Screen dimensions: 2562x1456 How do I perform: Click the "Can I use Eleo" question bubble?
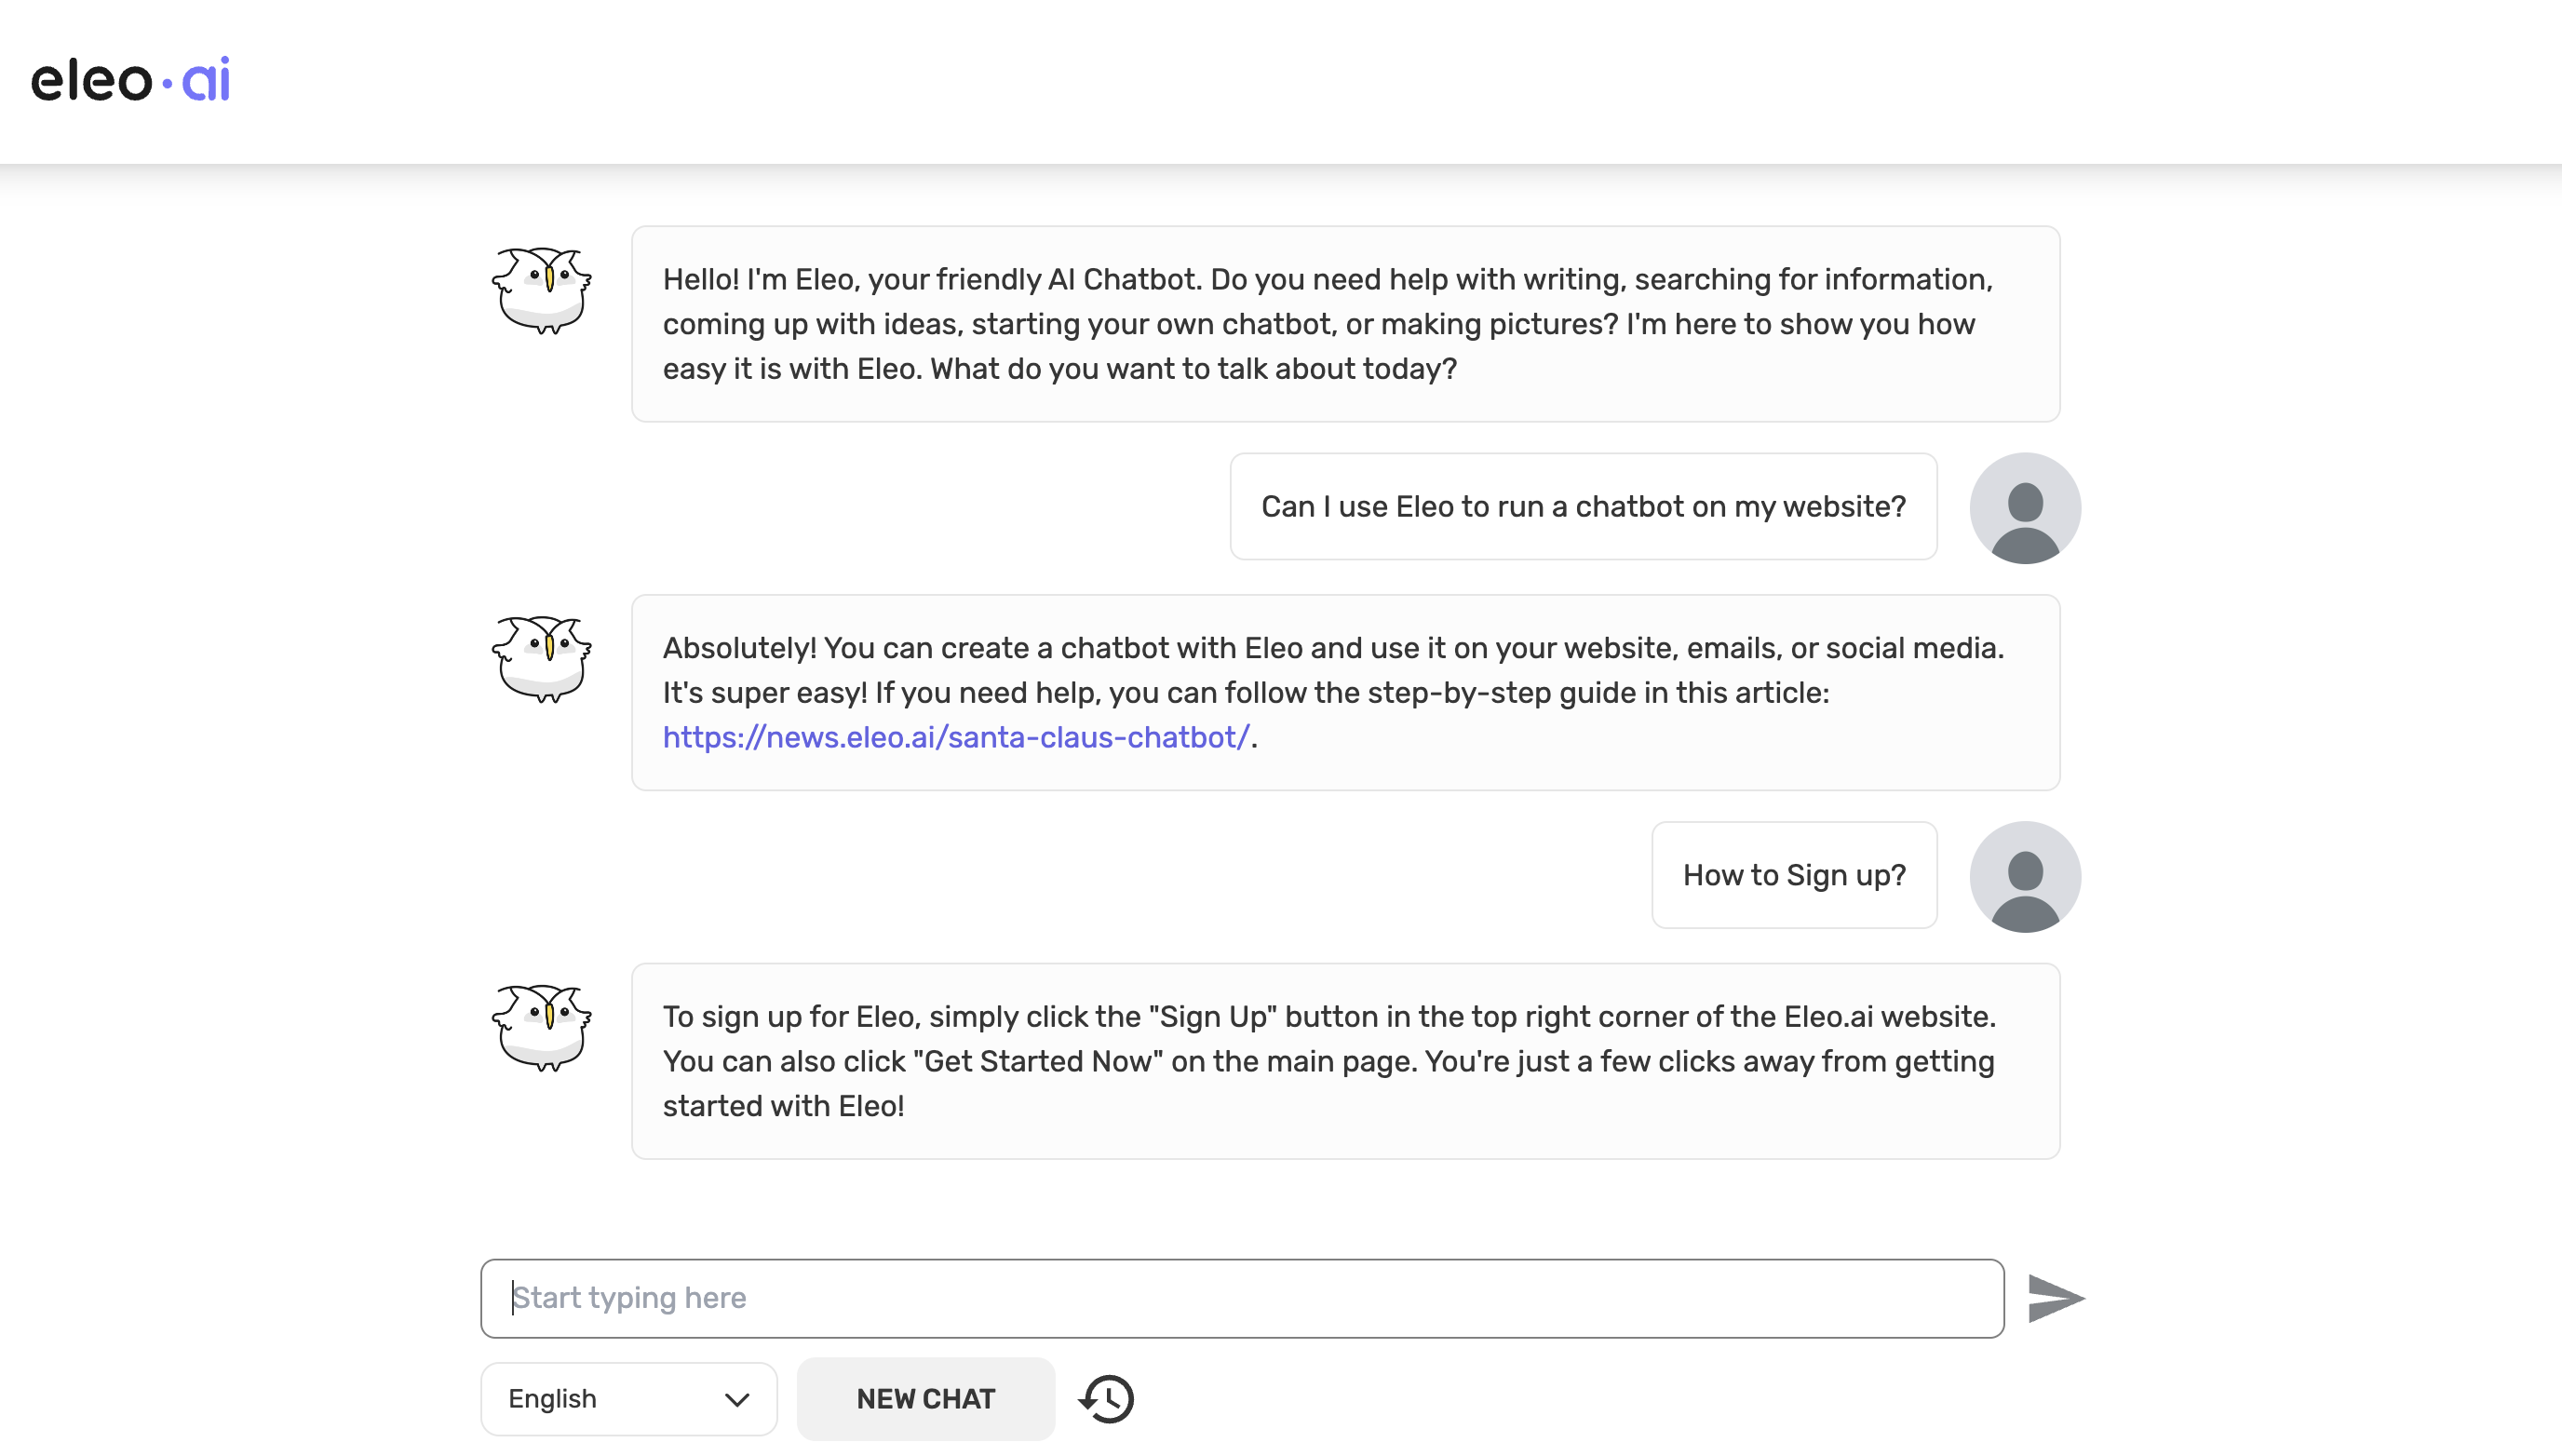pyautogui.click(x=1583, y=506)
